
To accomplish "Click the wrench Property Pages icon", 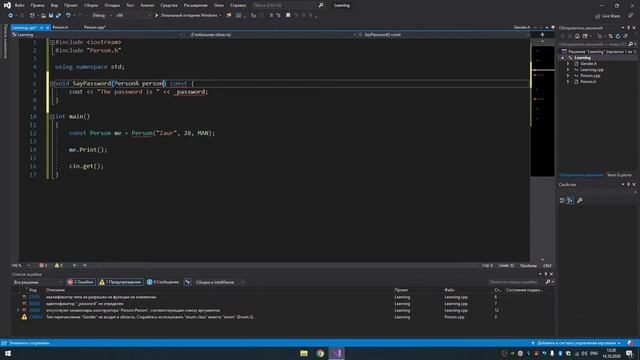I will click(x=580, y=200).
